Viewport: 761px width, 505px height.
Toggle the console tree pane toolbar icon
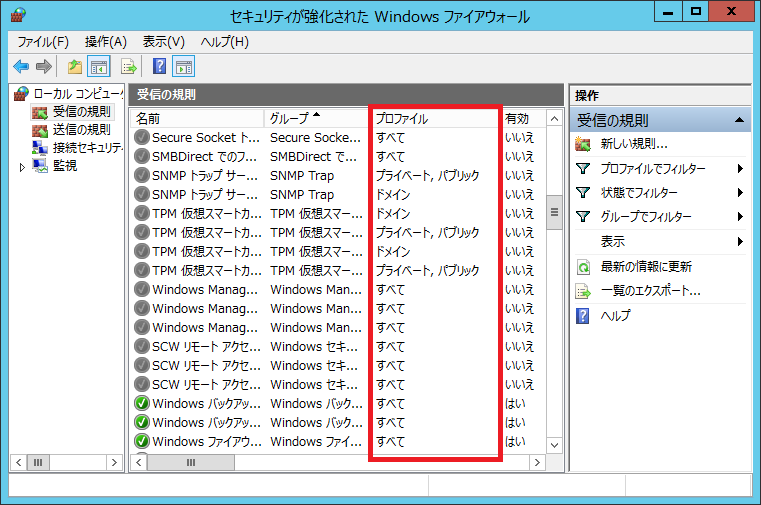99,66
